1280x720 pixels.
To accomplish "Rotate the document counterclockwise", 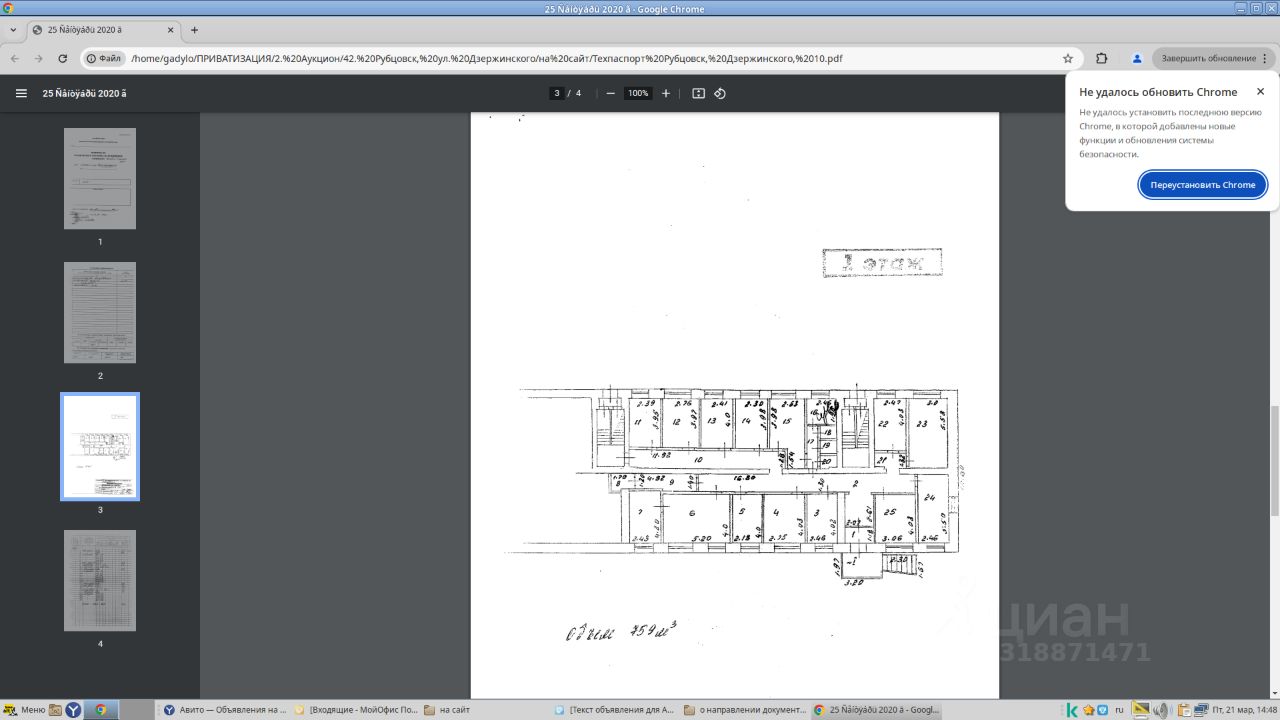I will pyautogui.click(x=720, y=93).
